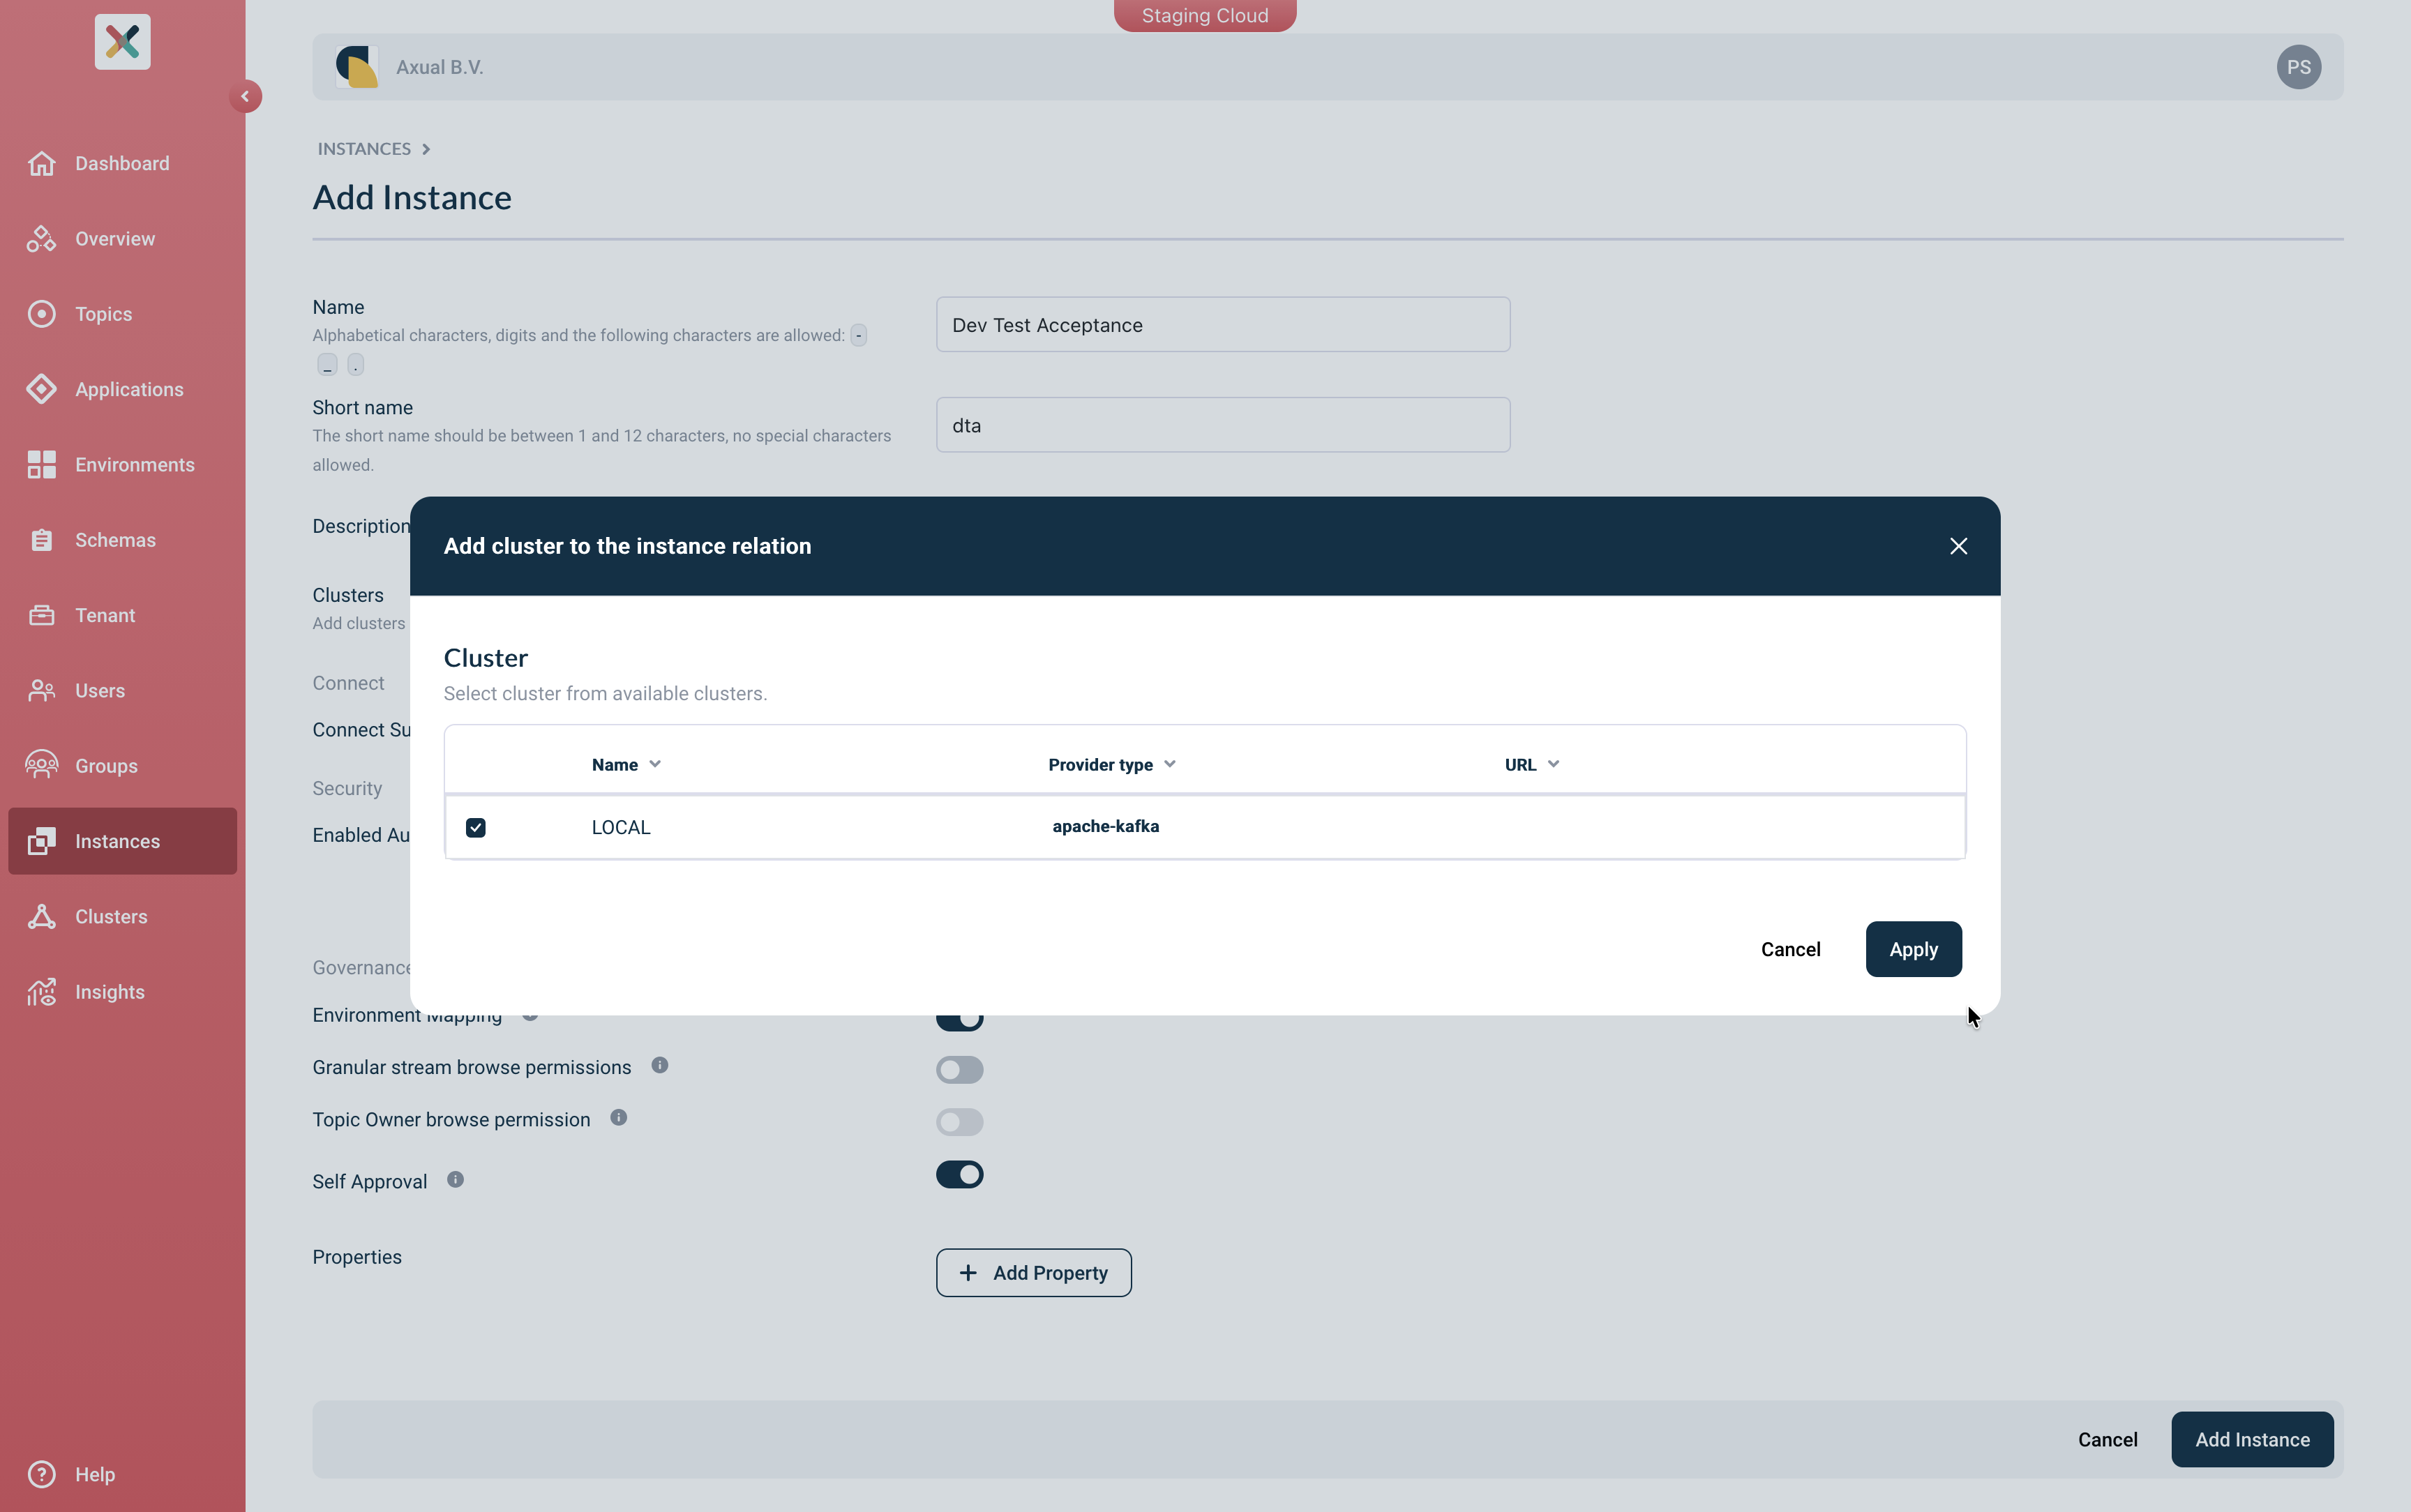Screen dimensions: 2411x1512
Task: Disable the Self Approval toggle
Action: click(959, 1174)
